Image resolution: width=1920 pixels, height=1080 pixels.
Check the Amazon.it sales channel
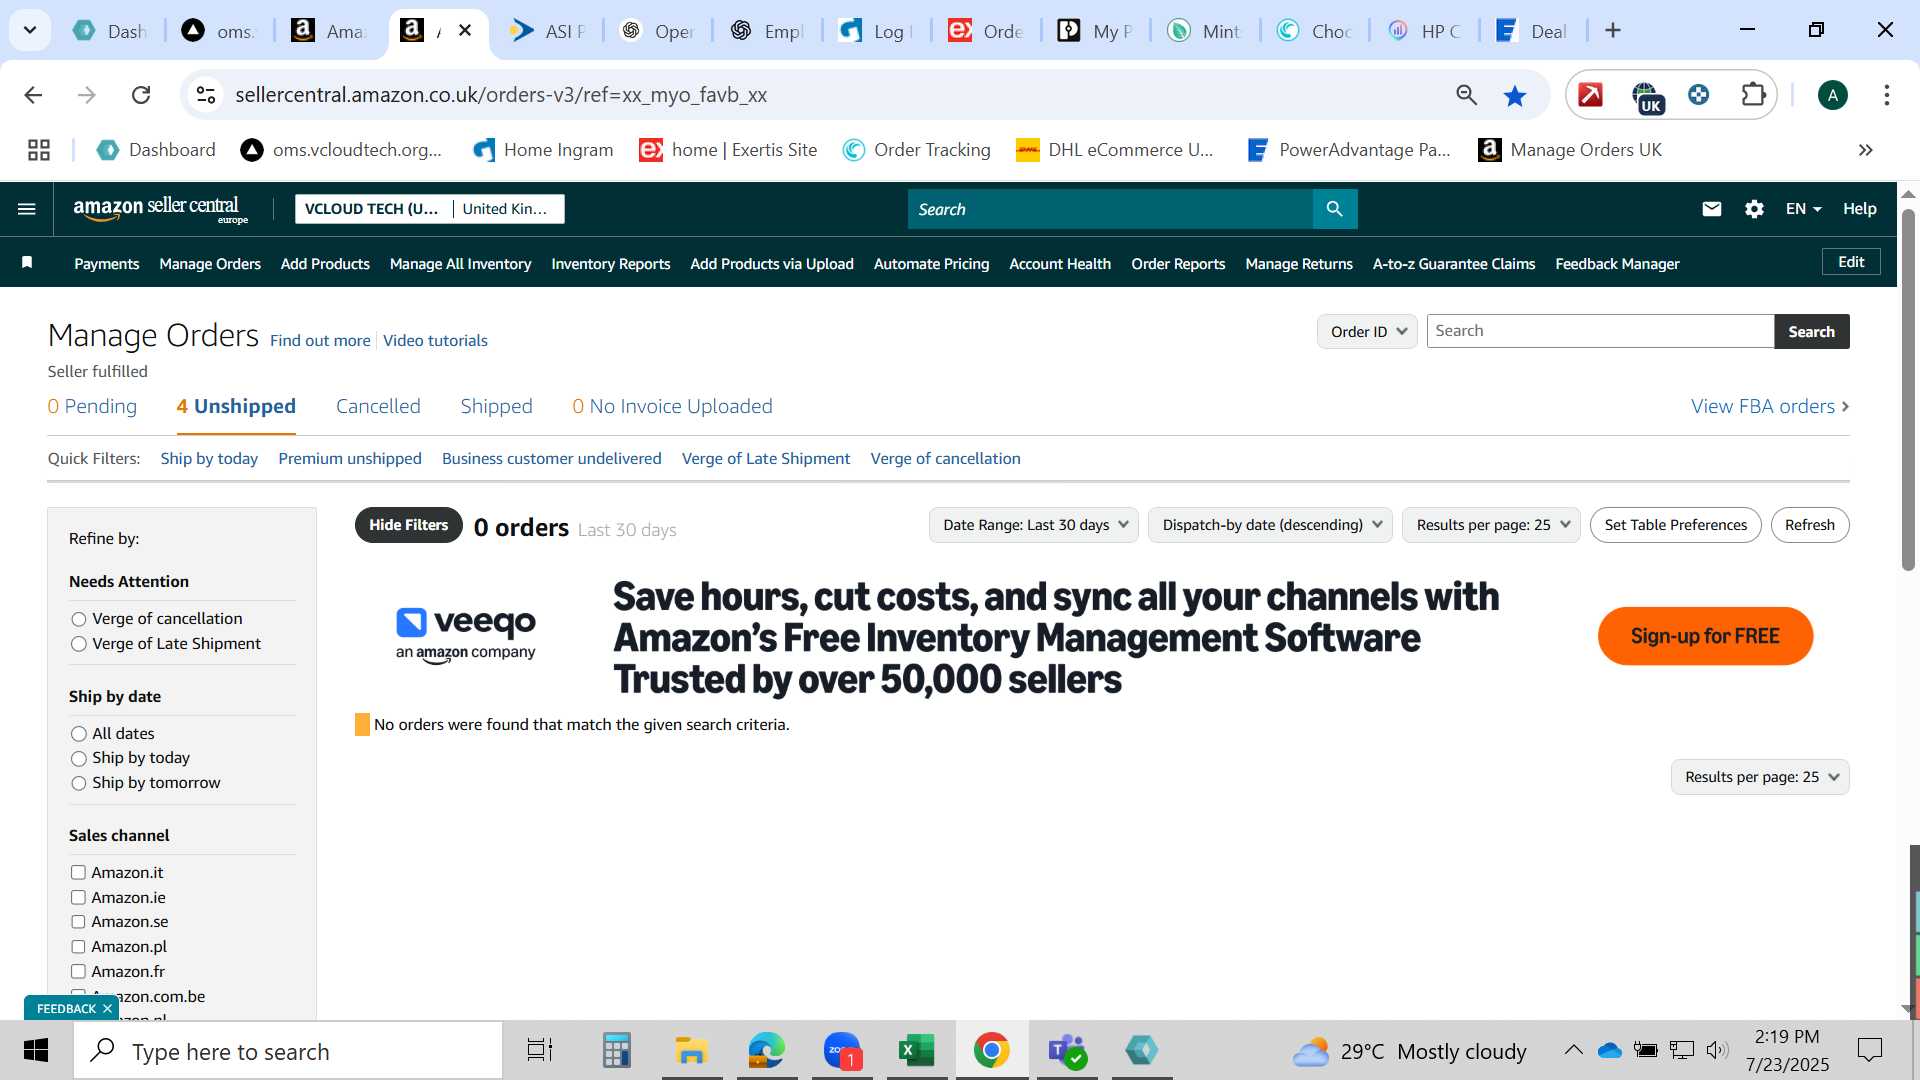click(78, 873)
